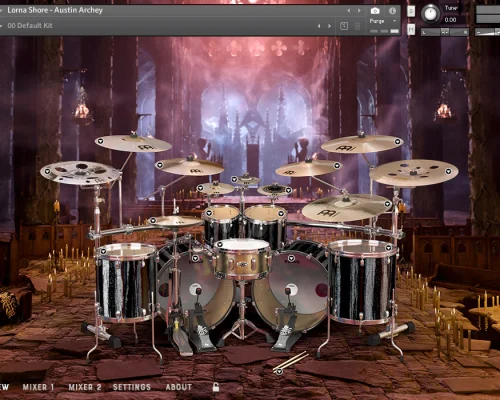Open the left trash stack cymbal selector arrow
The image size is (500, 400).
47,171
